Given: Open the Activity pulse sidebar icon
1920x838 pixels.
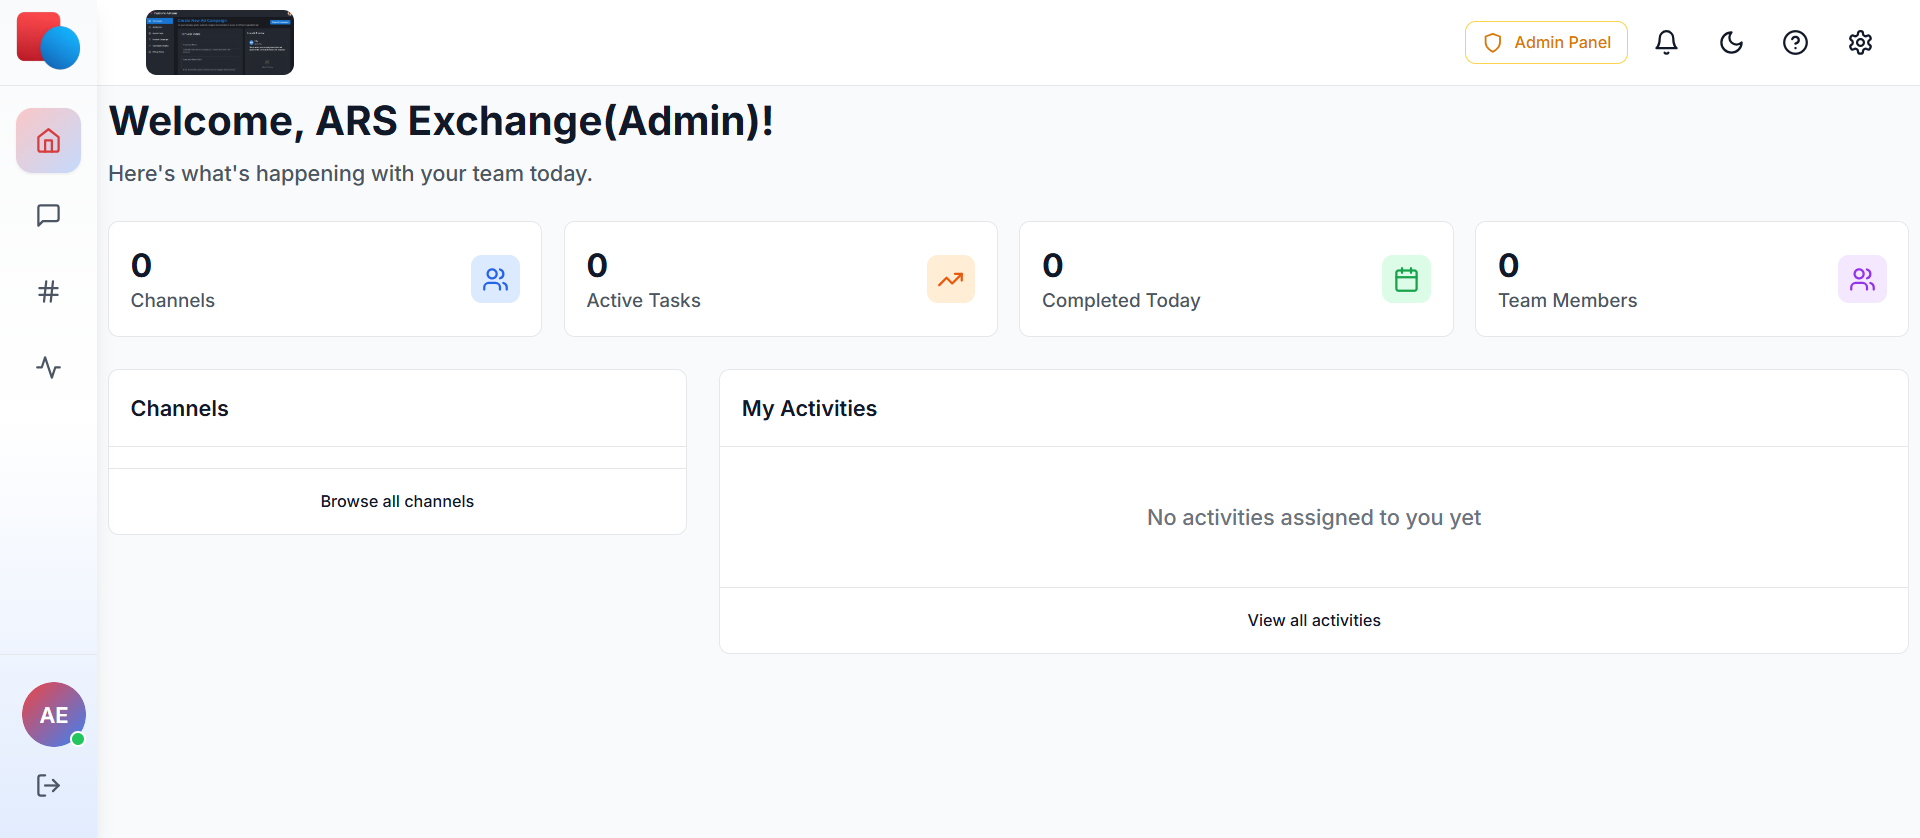Looking at the screenshot, I should click(x=48, y=367).
